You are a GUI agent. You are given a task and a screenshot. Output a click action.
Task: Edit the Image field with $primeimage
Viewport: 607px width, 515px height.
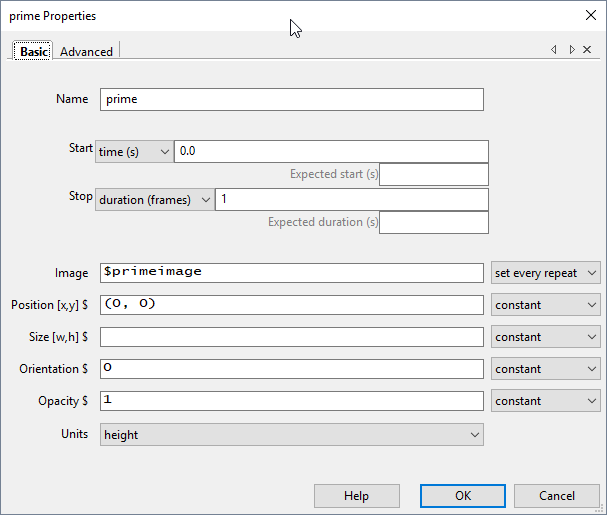tap(292, 273)
